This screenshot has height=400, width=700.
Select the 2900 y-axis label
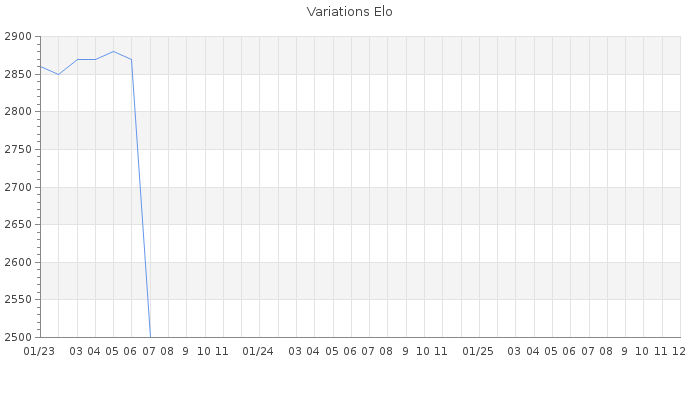coord(18,37)
